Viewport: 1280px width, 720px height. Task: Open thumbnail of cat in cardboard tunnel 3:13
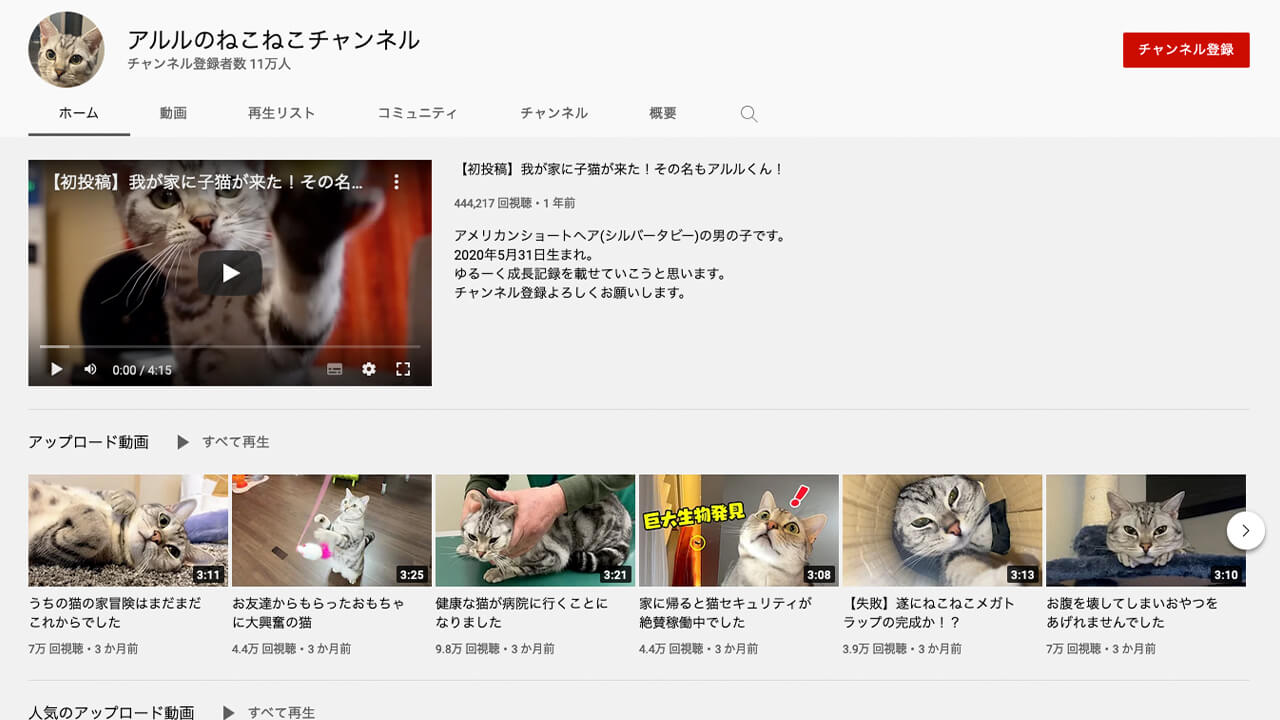(x=942, y=530)
